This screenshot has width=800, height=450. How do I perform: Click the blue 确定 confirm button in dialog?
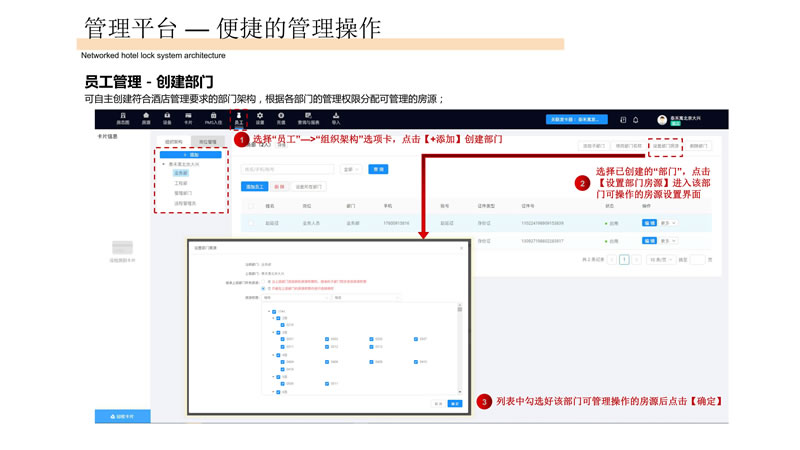point(455,404)
